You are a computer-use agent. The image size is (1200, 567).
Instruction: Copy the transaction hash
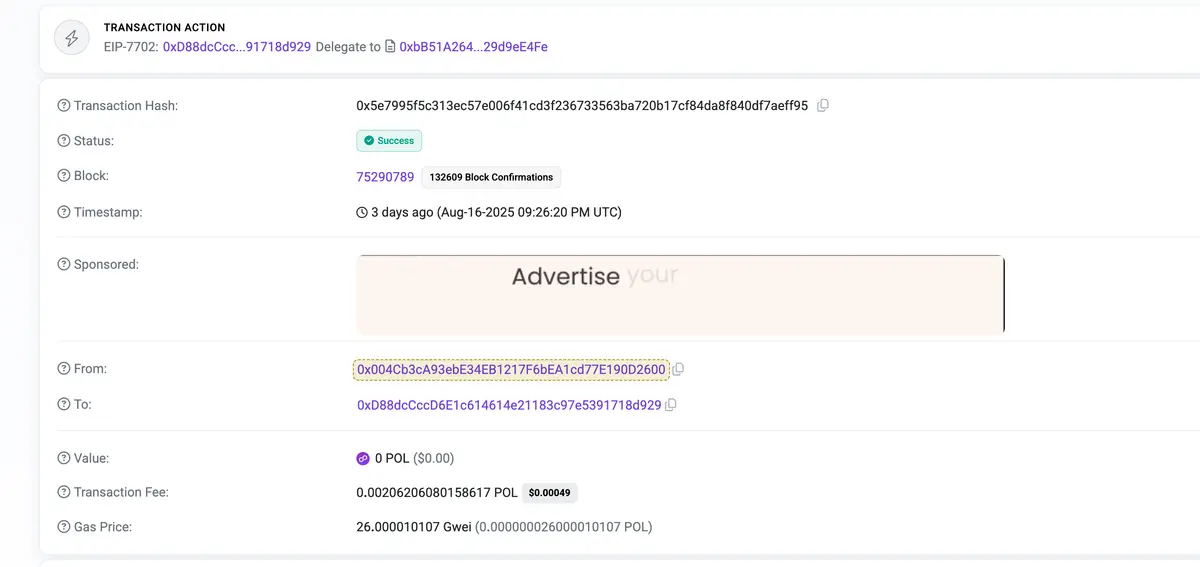823,105
